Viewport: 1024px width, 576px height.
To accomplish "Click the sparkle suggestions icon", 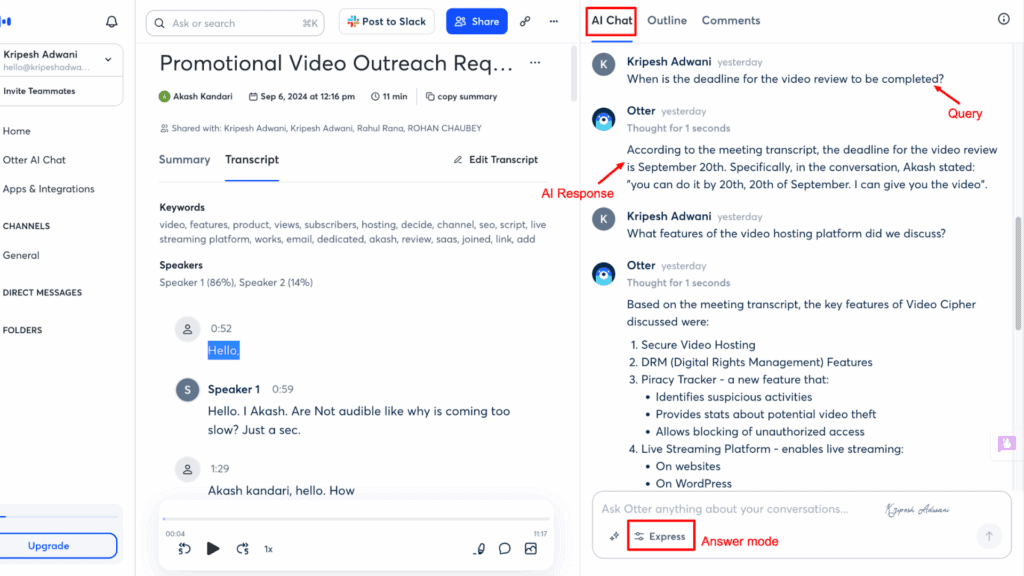I will coord(614,536).
